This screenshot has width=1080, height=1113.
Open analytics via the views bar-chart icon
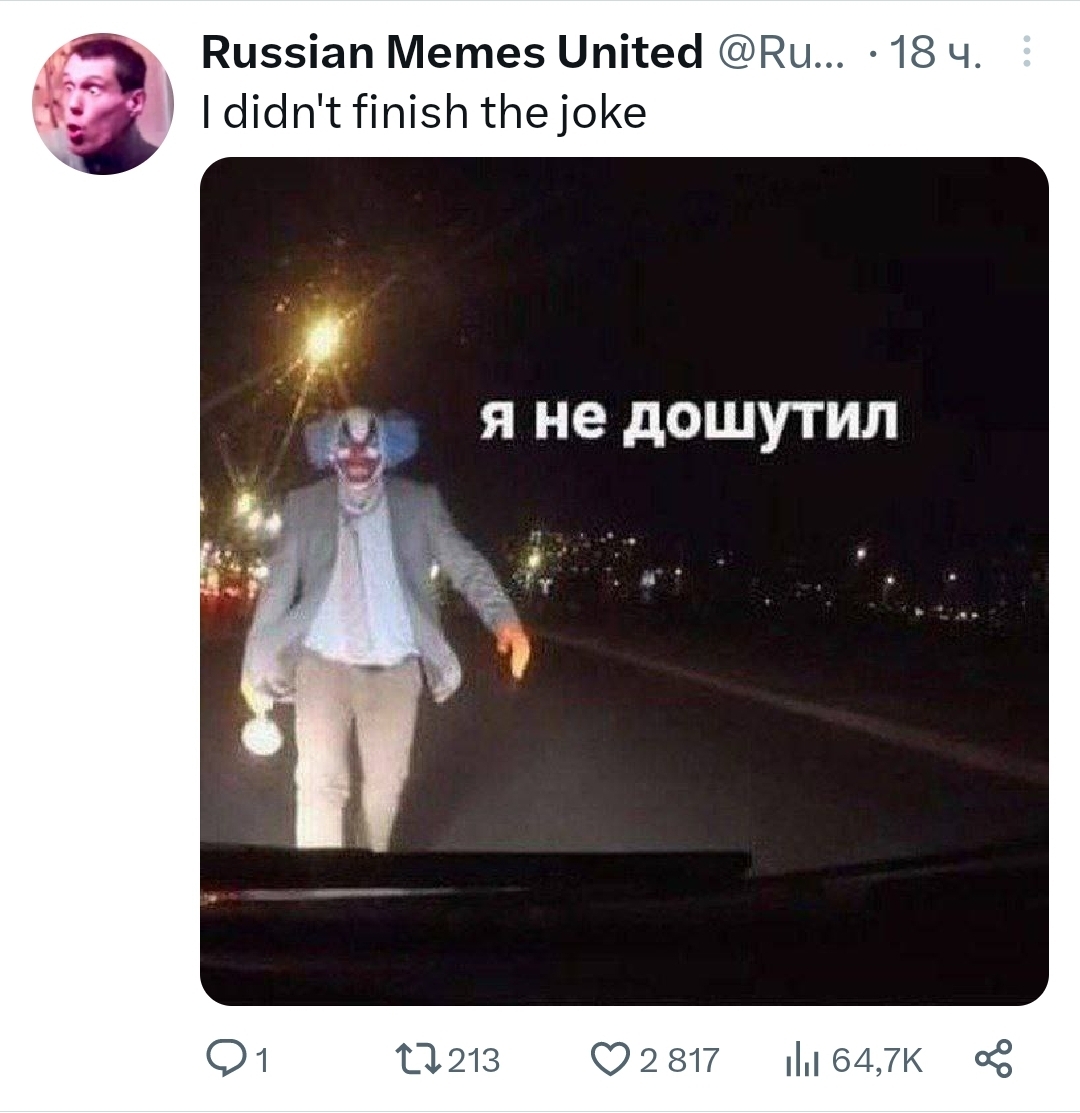803,1060
